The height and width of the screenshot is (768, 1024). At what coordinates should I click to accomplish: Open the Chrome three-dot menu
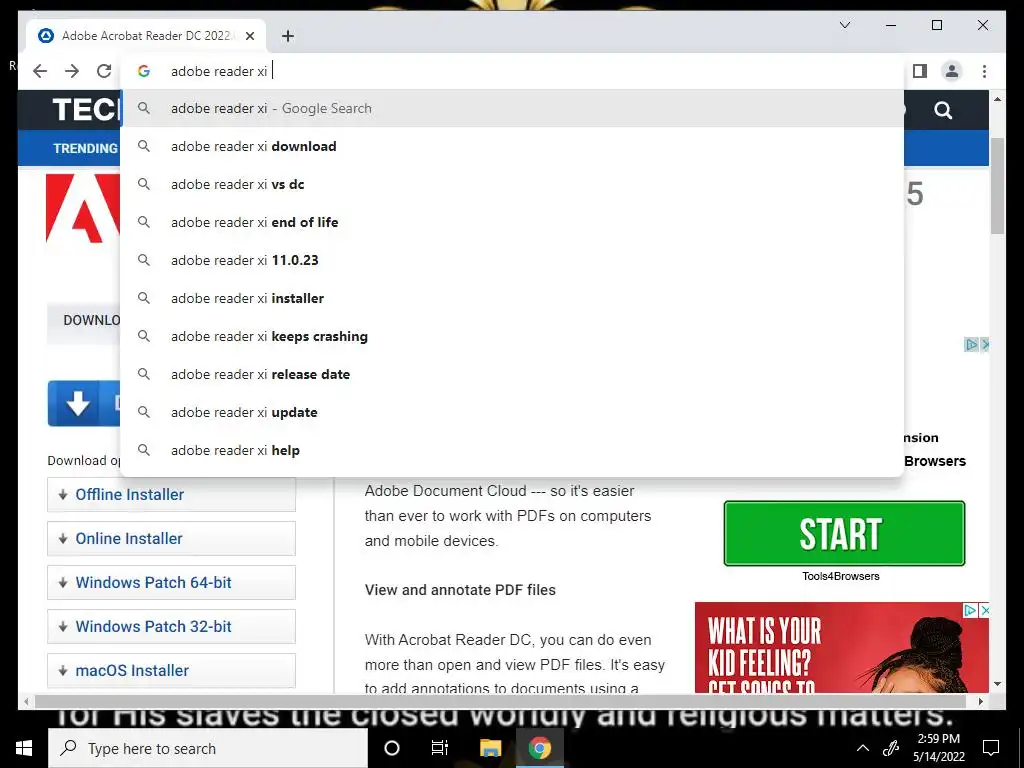pyautogui.click(x=984, y=71)
